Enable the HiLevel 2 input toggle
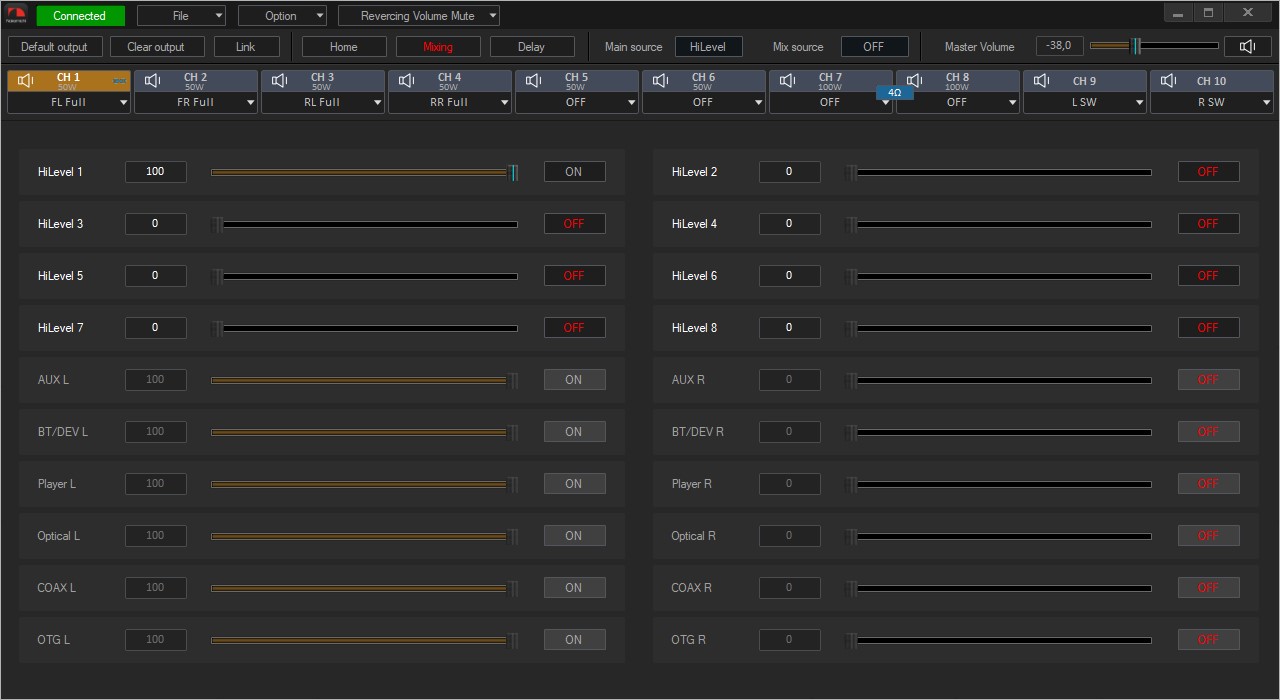This screenshot has height=700, width=1280. point(1208,172)
